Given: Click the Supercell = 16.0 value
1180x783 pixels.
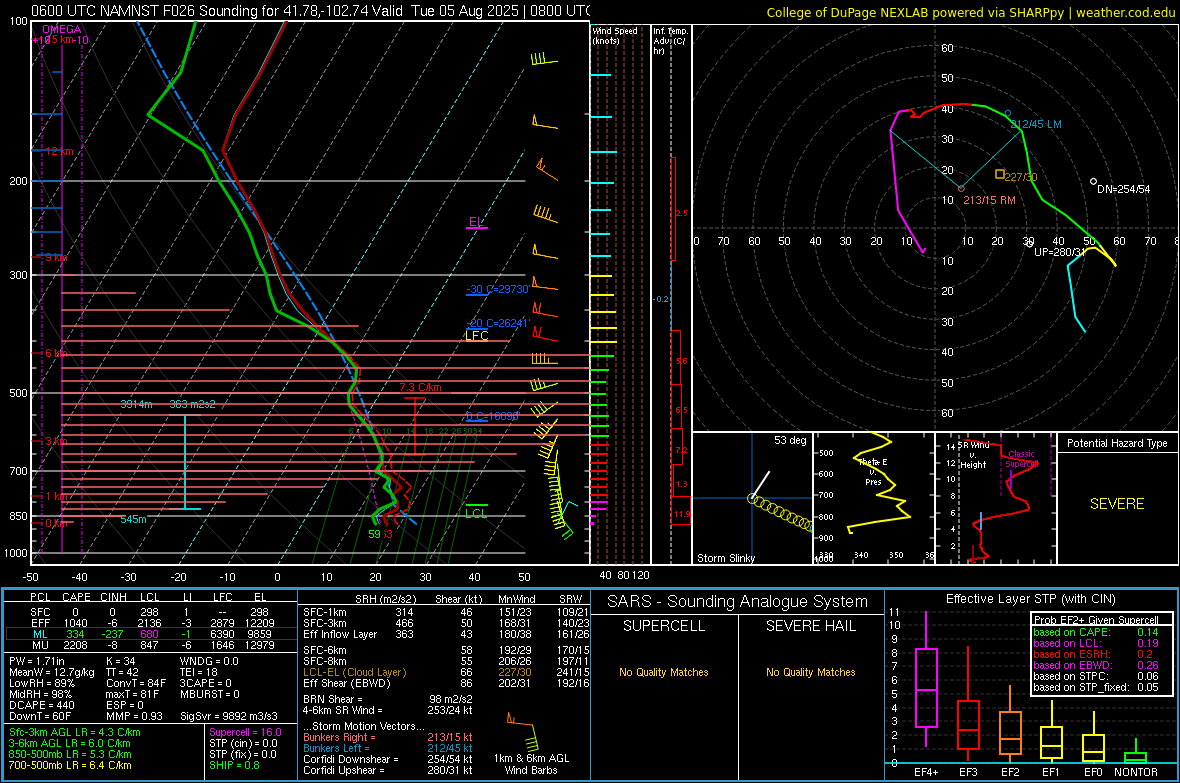Looking at the screenshot, I should click(x=245, y=732).
